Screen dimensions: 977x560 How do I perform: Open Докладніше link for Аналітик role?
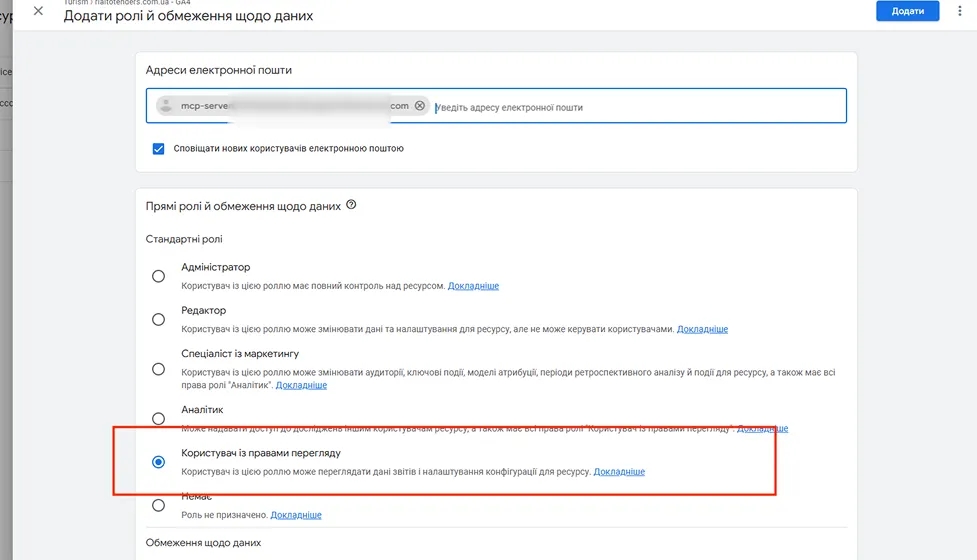pyautogui.click(x=762, y=429)
